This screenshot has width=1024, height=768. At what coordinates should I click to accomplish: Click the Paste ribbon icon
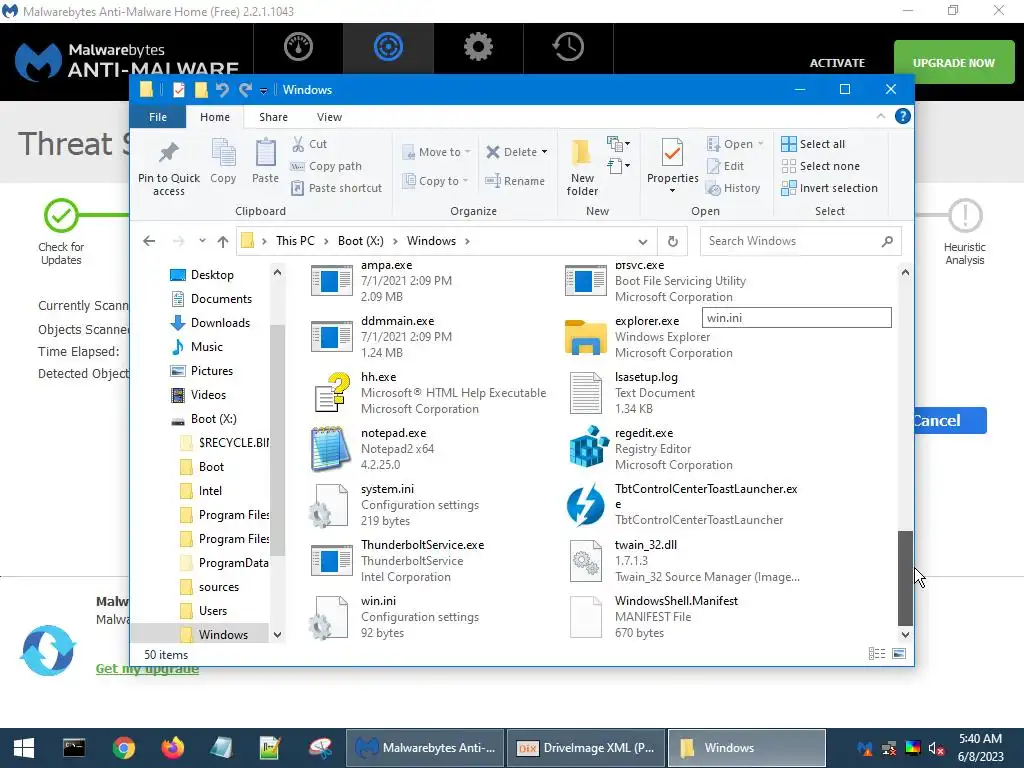[x=265, y=153]
